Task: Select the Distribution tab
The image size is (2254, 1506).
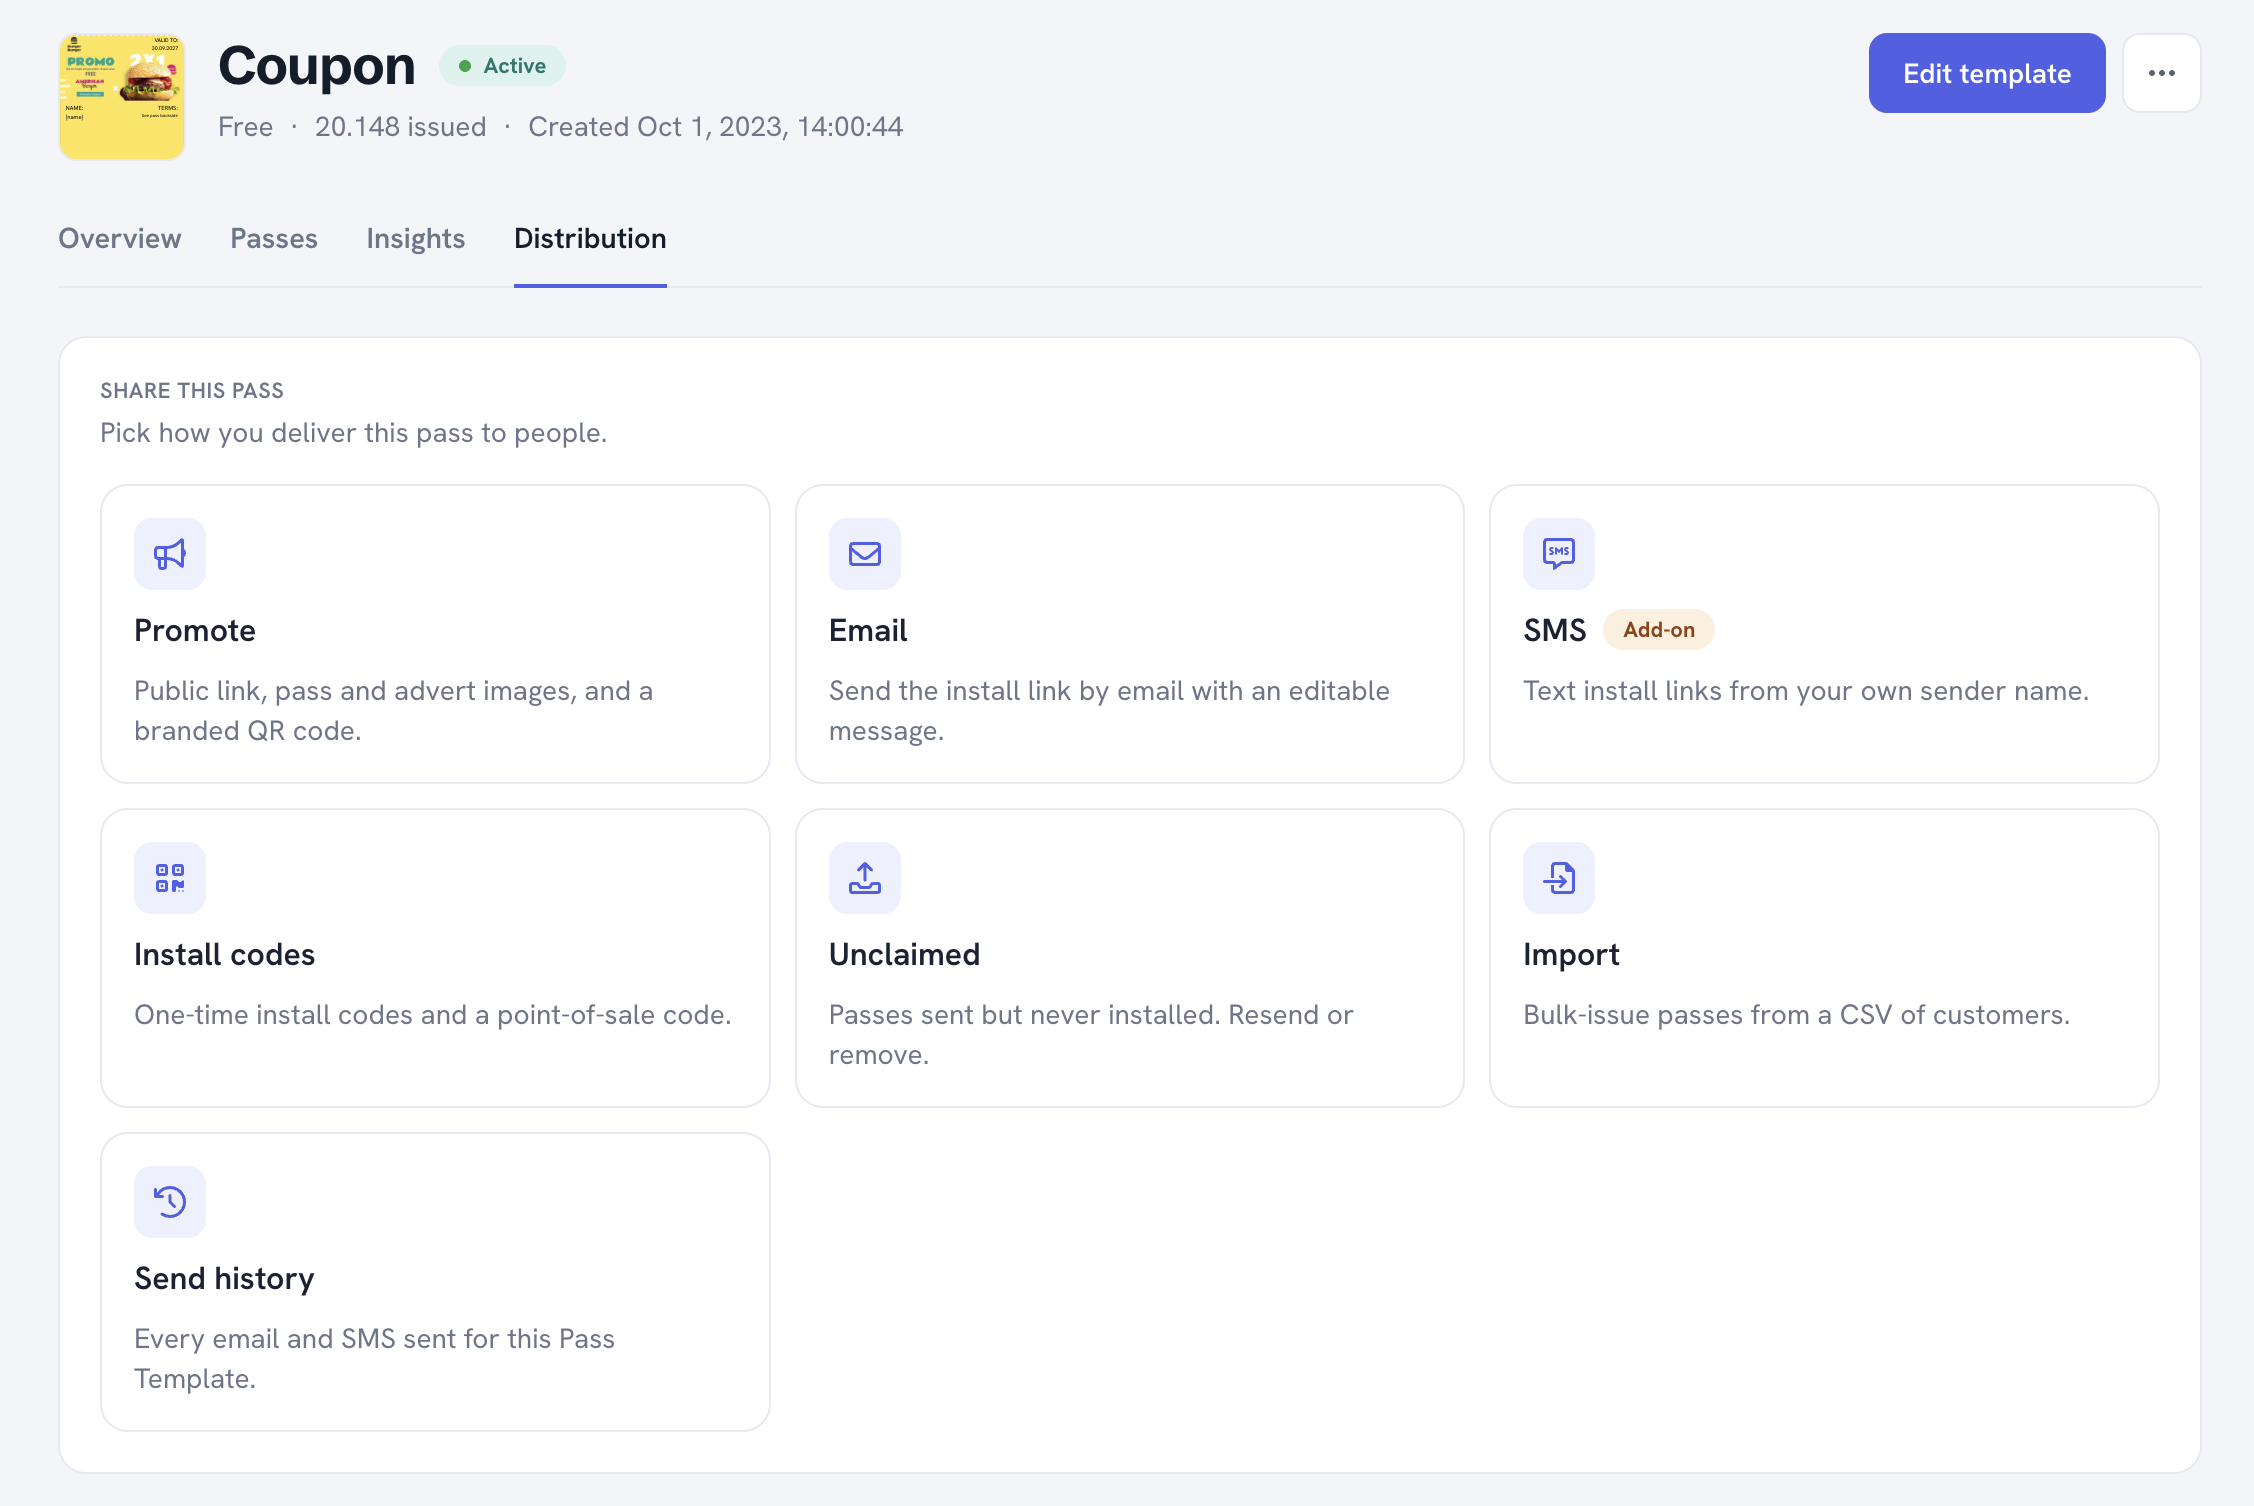Action: tap(590, 238)
